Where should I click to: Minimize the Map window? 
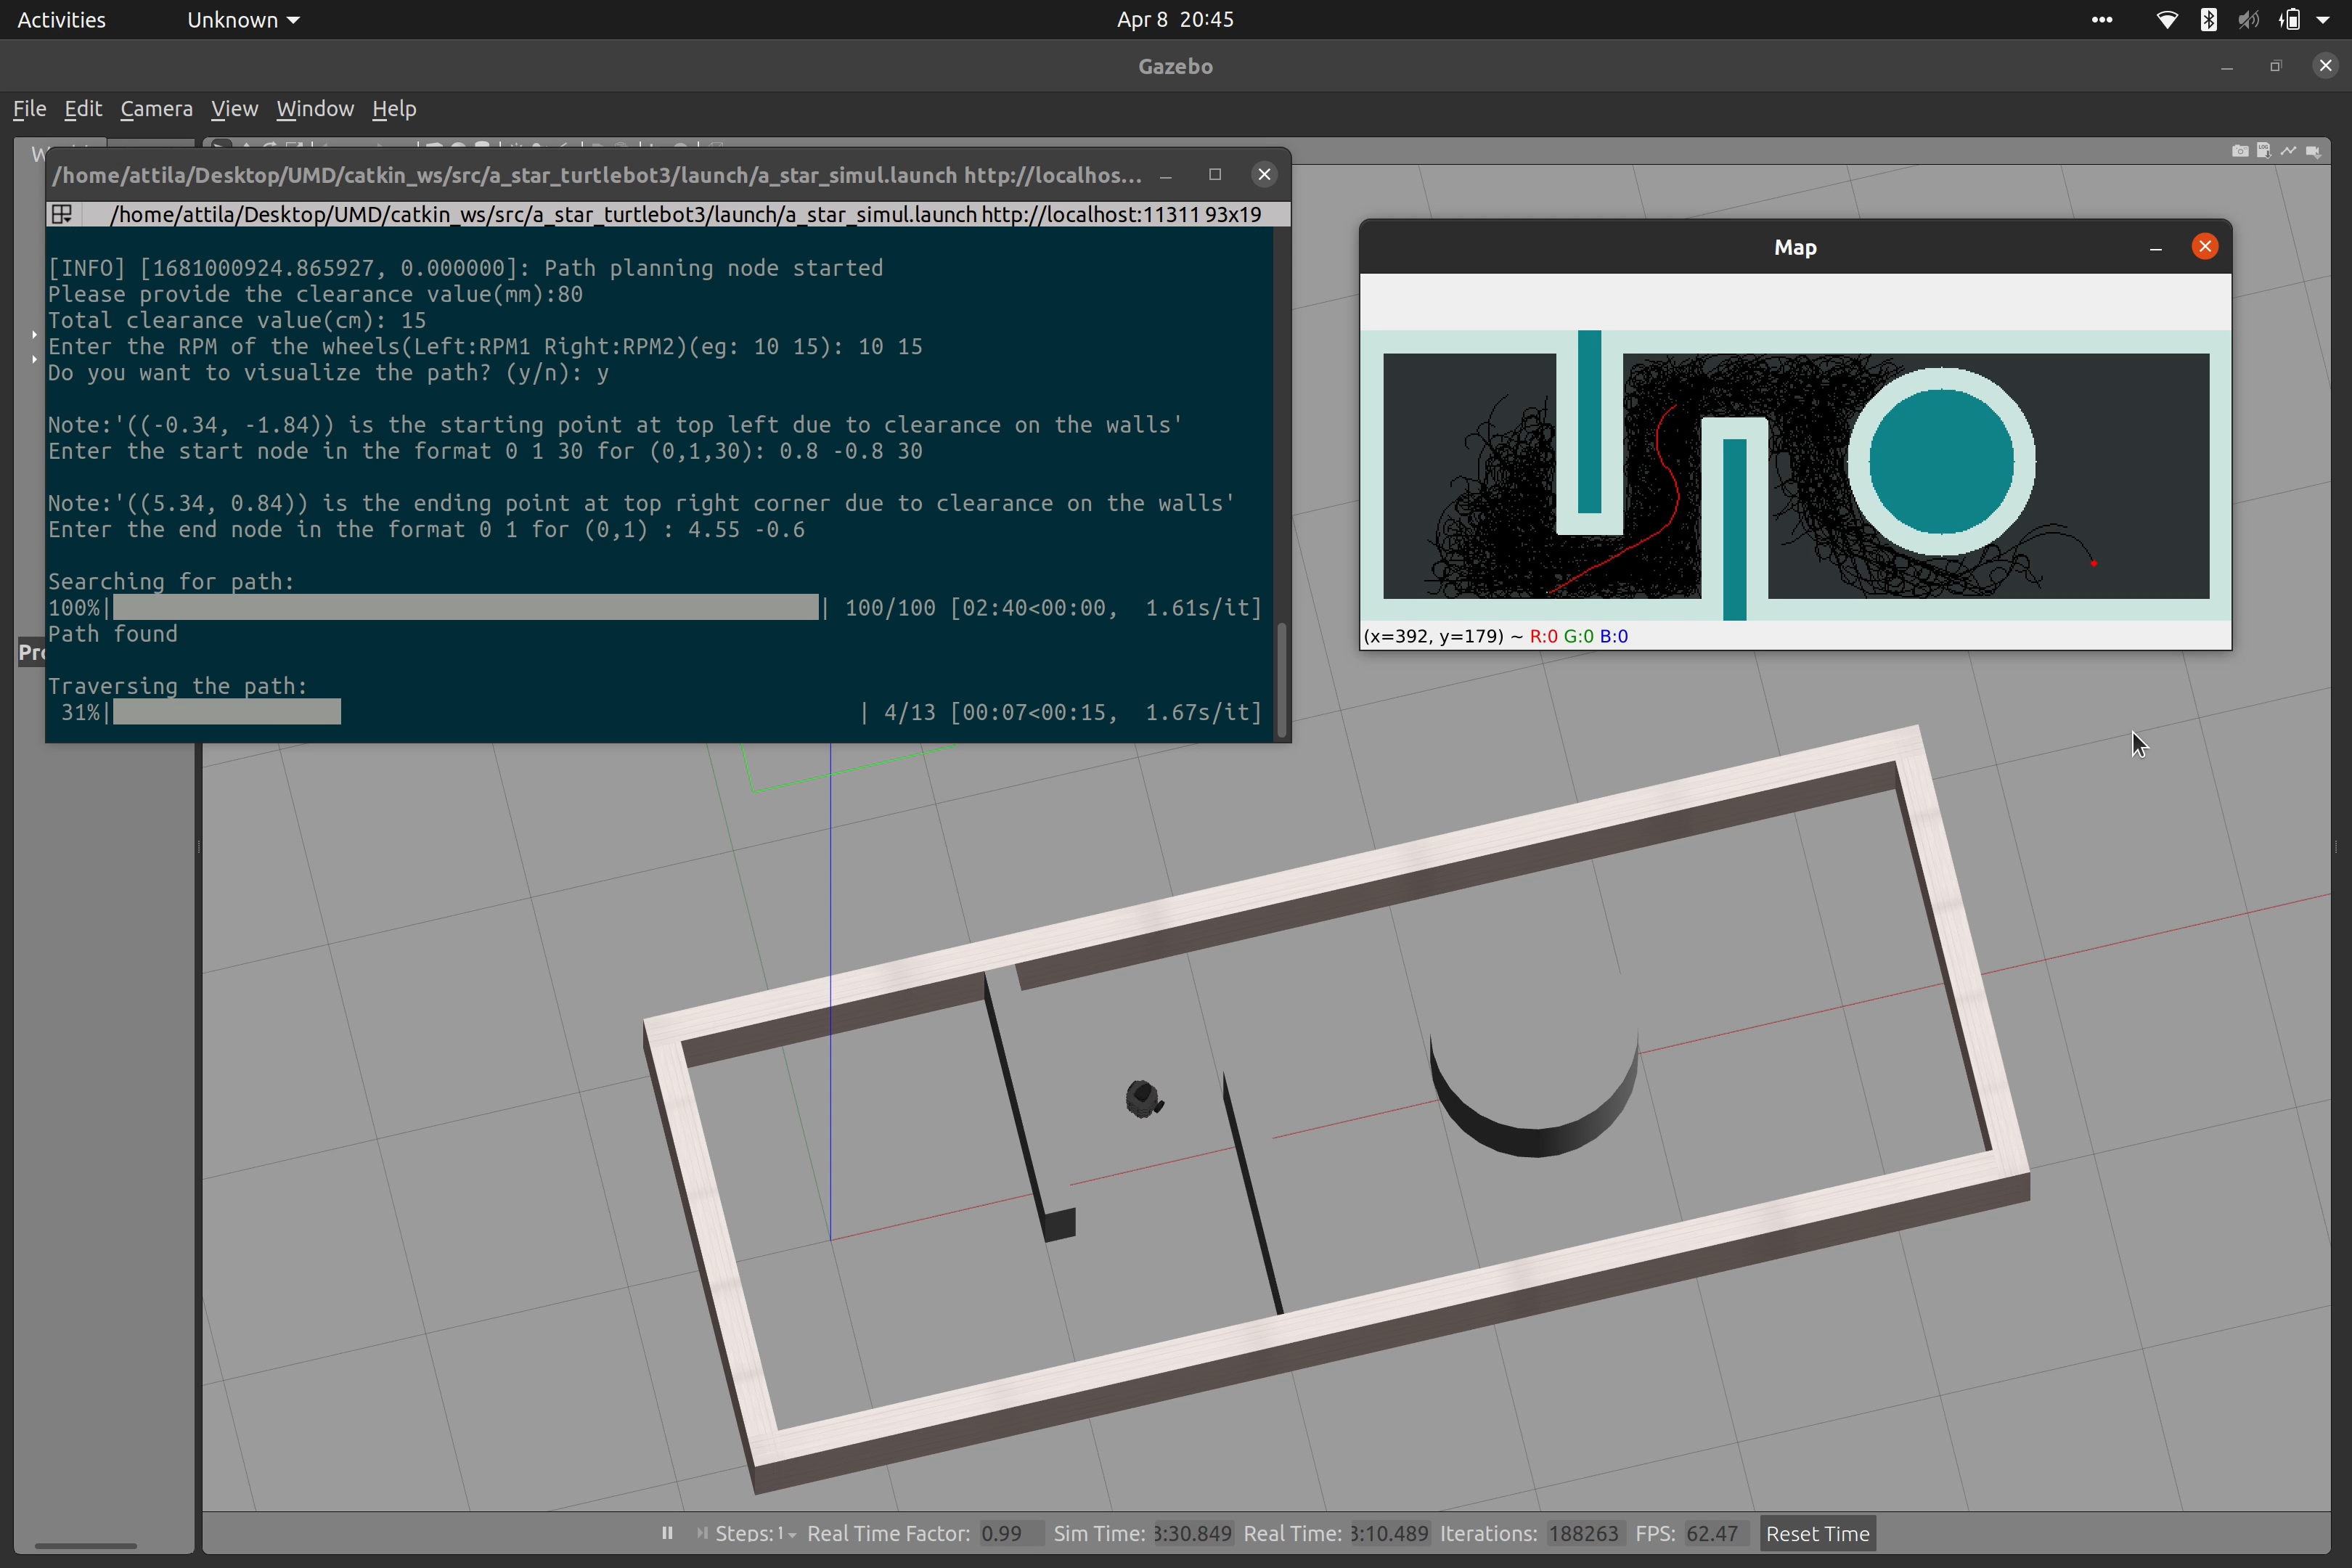2156,248
